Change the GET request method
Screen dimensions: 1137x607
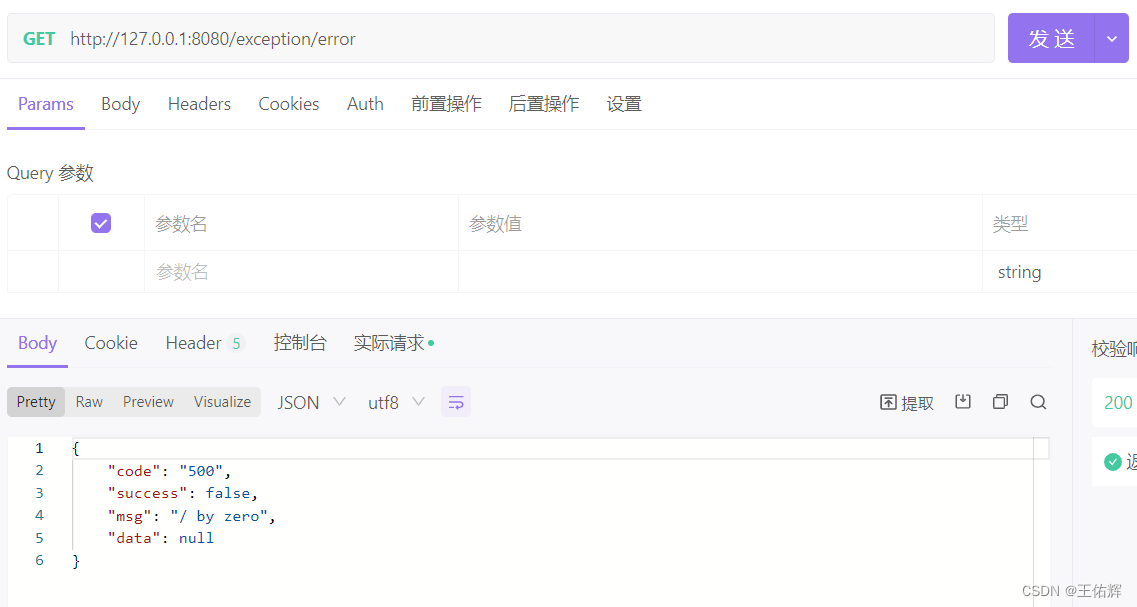tap(39, 38)
